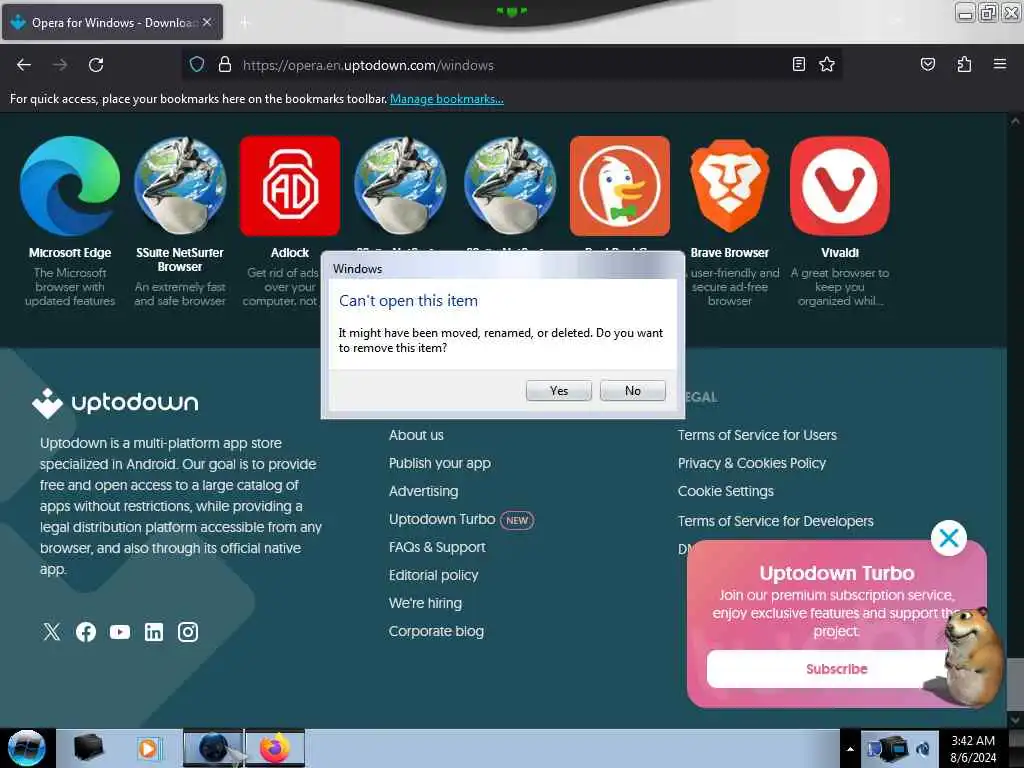Click the uptodown footer logo
This screenshot has height=768, width=1024.
coord(115,402)
